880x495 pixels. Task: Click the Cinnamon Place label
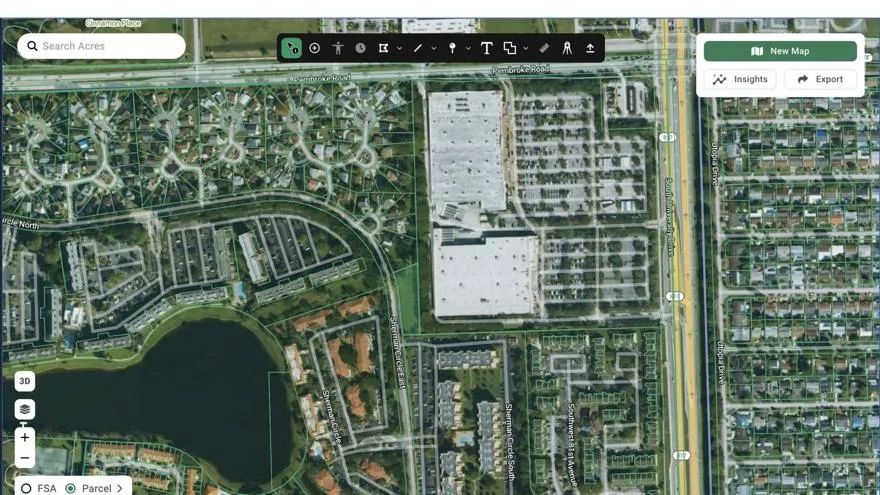pyautogui.click(x=113, y=23)
